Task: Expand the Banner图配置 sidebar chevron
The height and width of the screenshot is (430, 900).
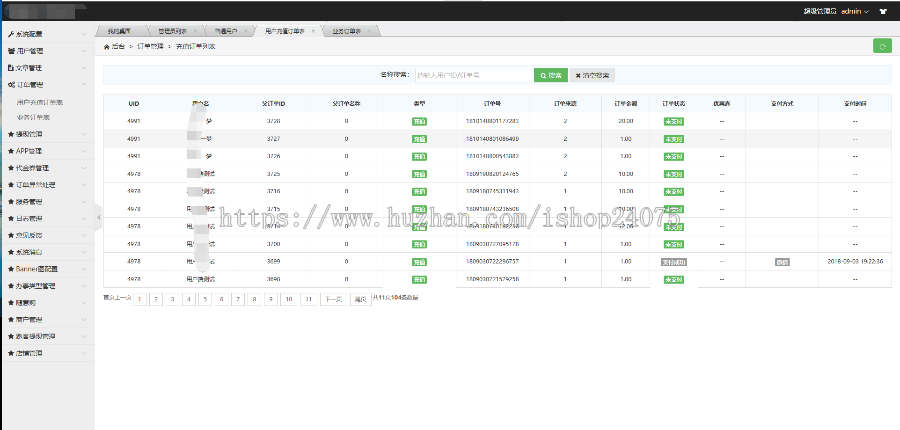Action: (x=84, y=269)
